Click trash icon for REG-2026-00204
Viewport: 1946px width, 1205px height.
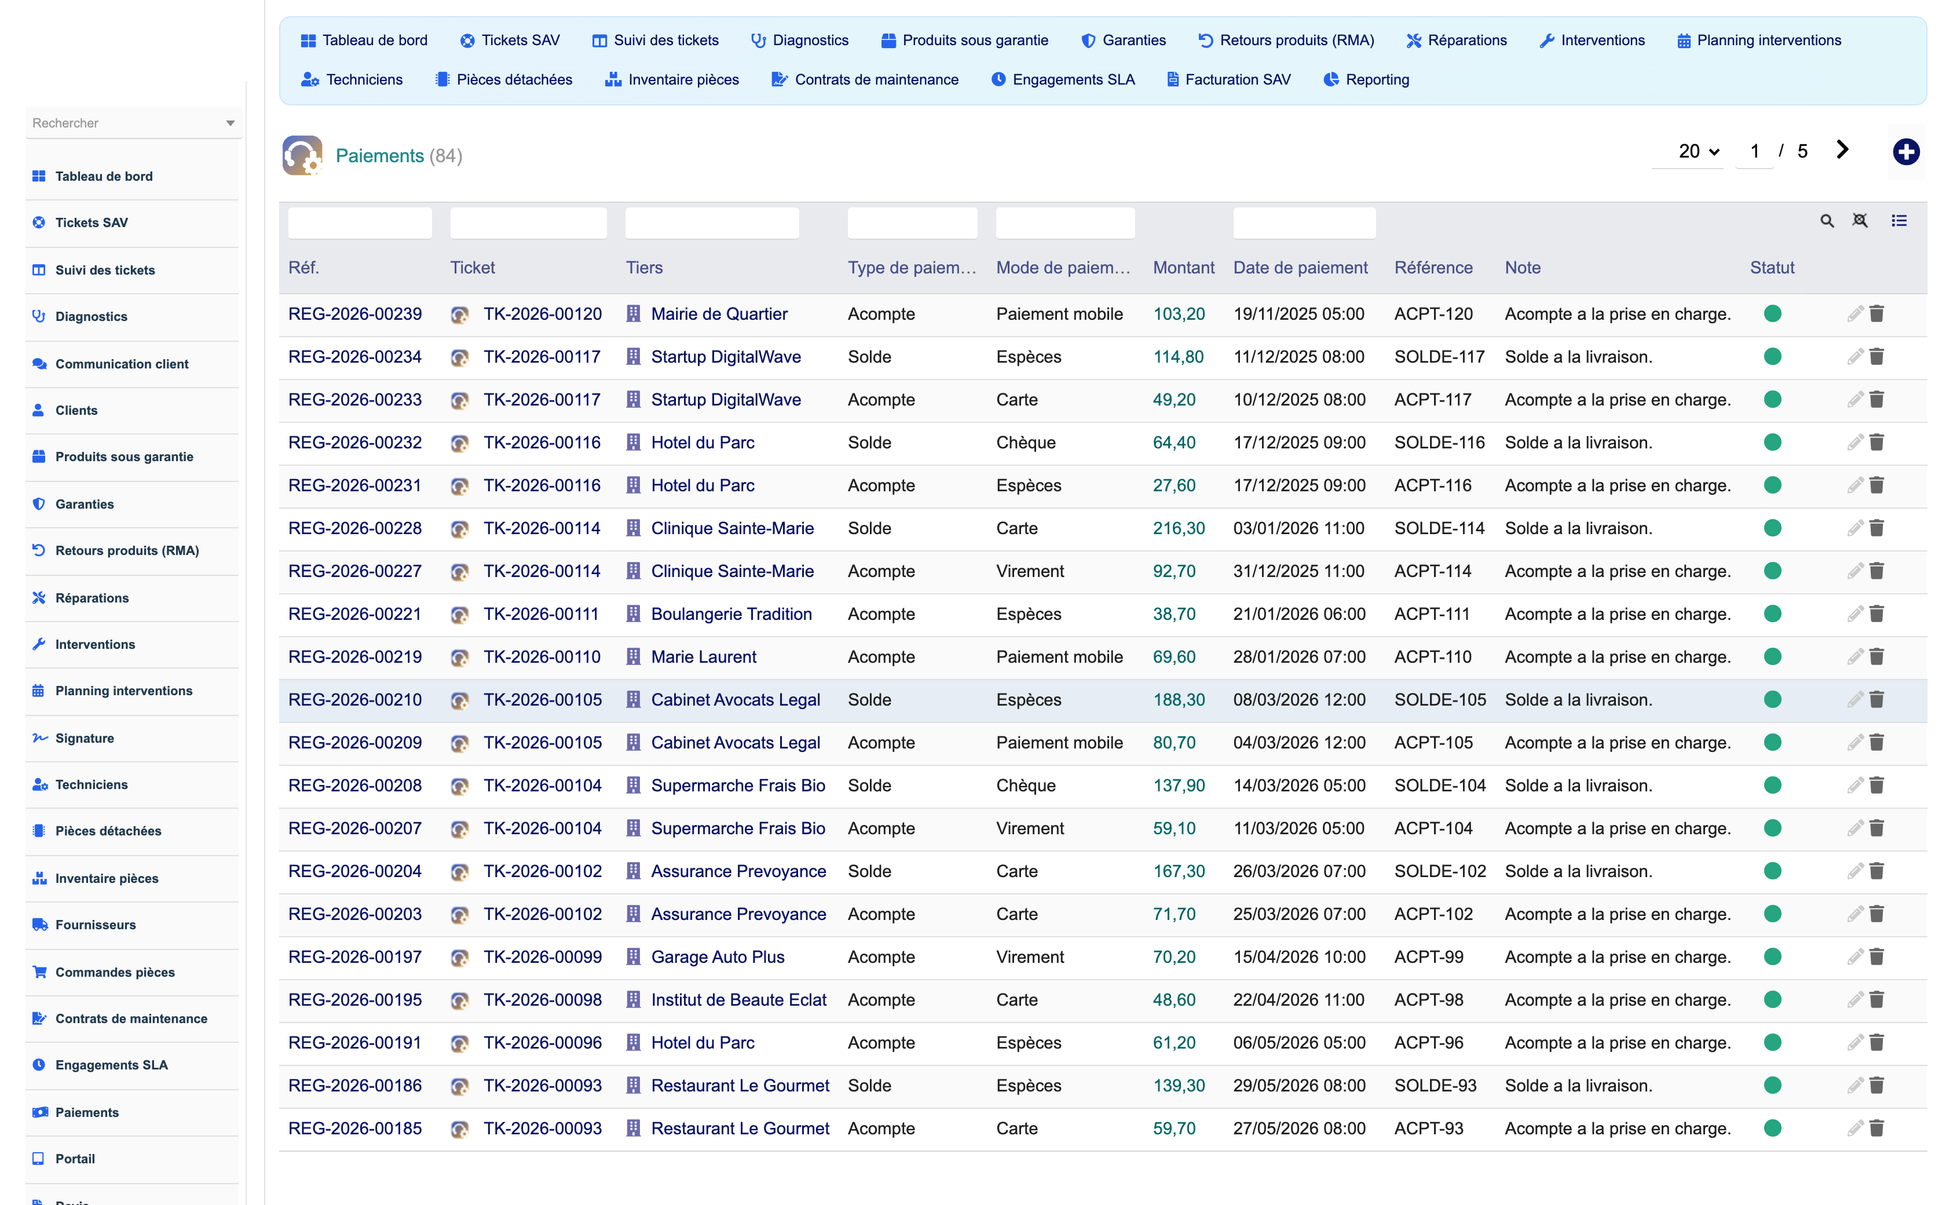(1877, 871)
